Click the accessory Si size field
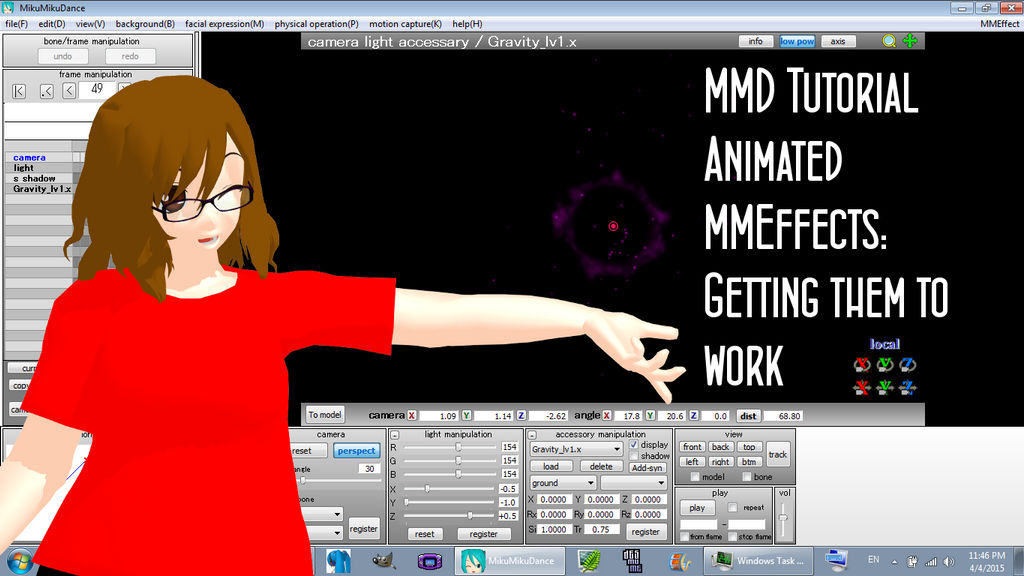1024x576 pixels. coord(554,530)
